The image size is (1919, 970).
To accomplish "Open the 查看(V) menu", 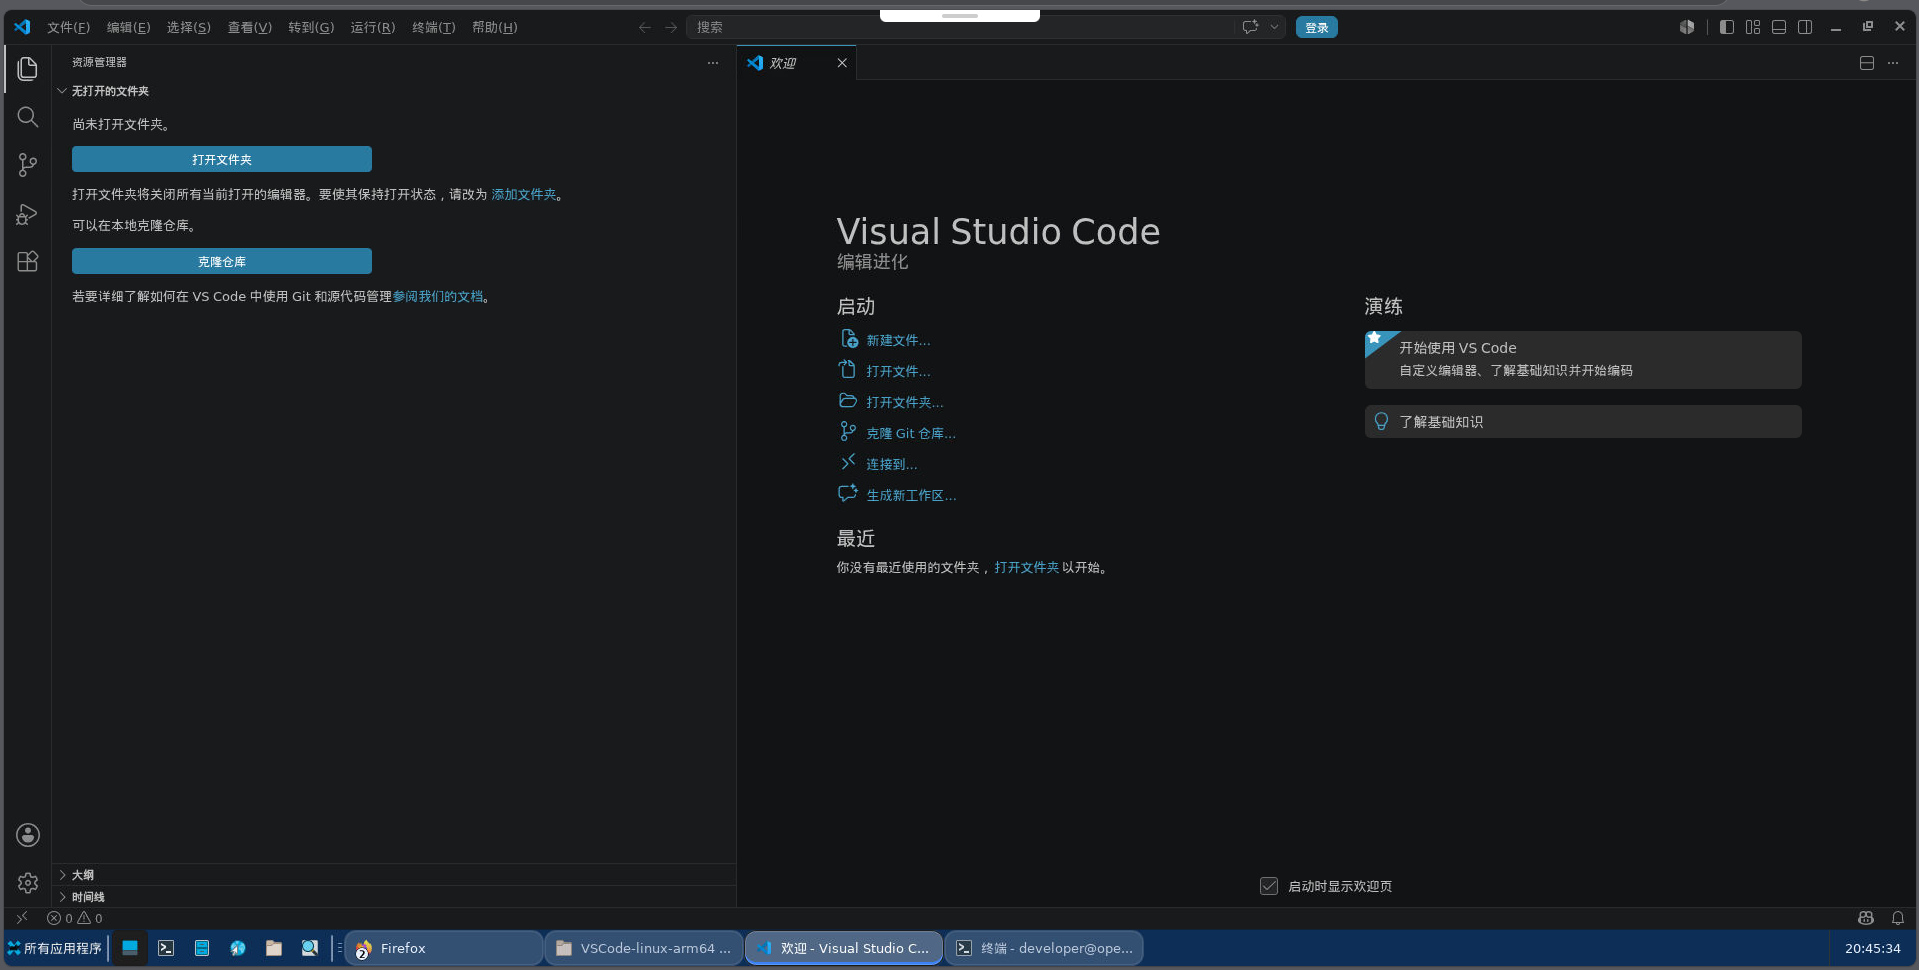I will click(249, 27).
